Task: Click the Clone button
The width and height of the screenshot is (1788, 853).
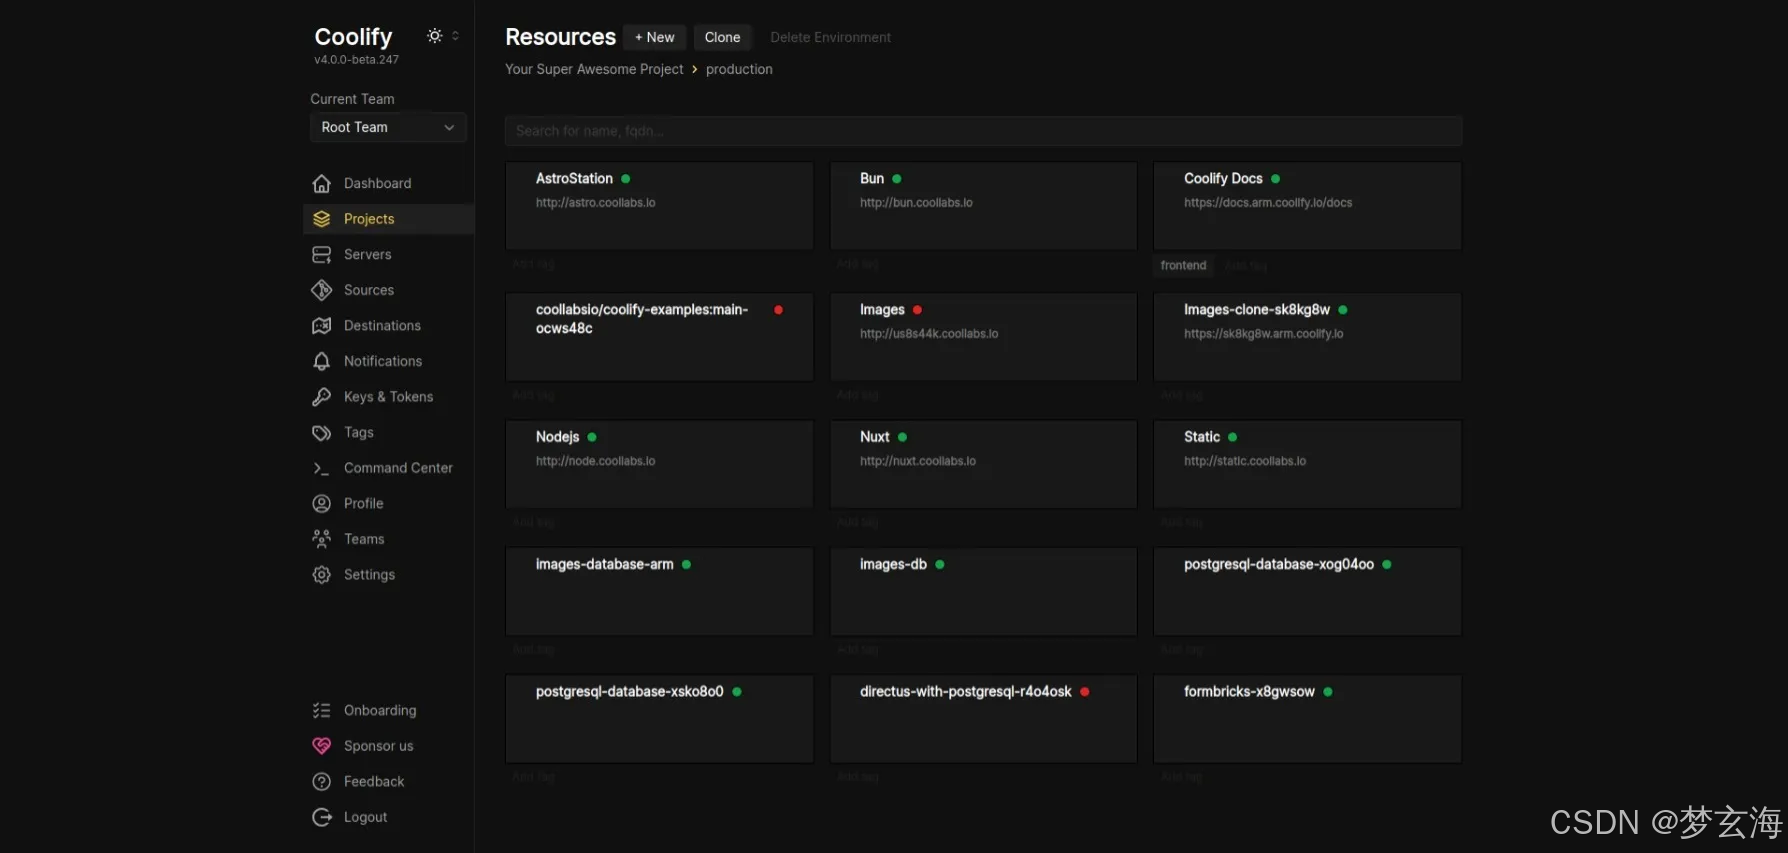Action: 722,37
